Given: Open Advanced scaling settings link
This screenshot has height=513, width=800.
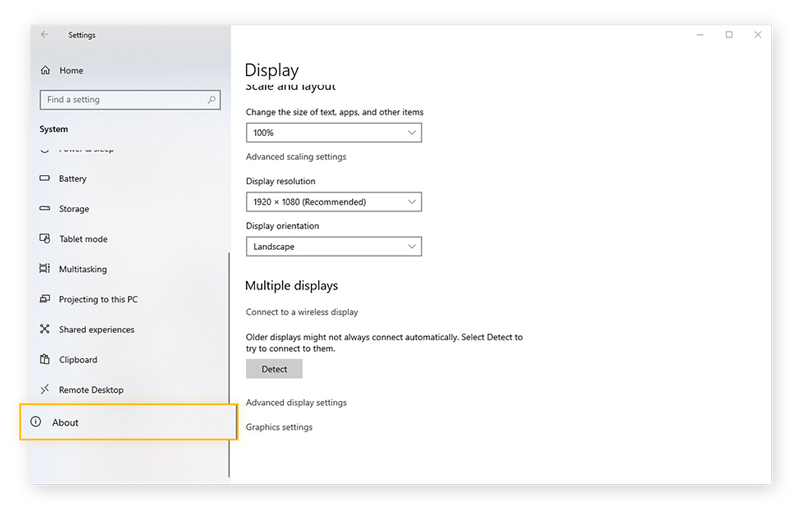Looking at the screenshot, I should point(296,157).
